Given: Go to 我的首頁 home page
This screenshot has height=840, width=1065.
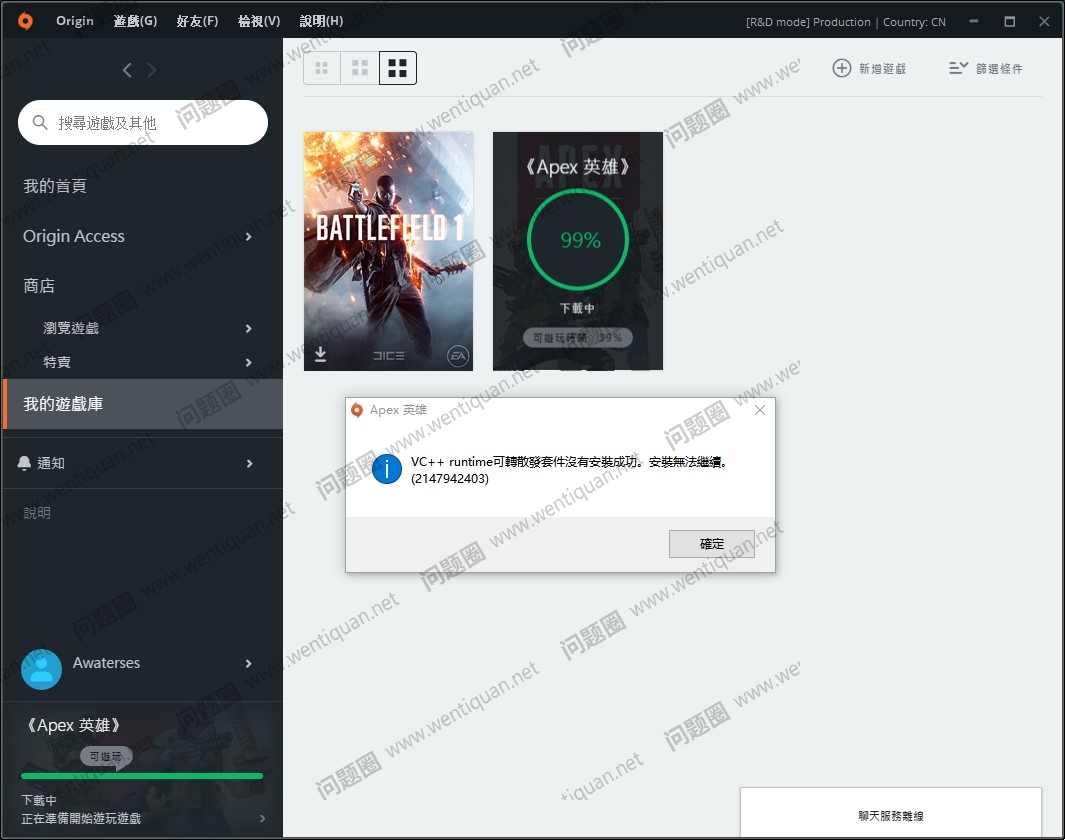Looking at the screenshot, I should click(x=55, y=186).
